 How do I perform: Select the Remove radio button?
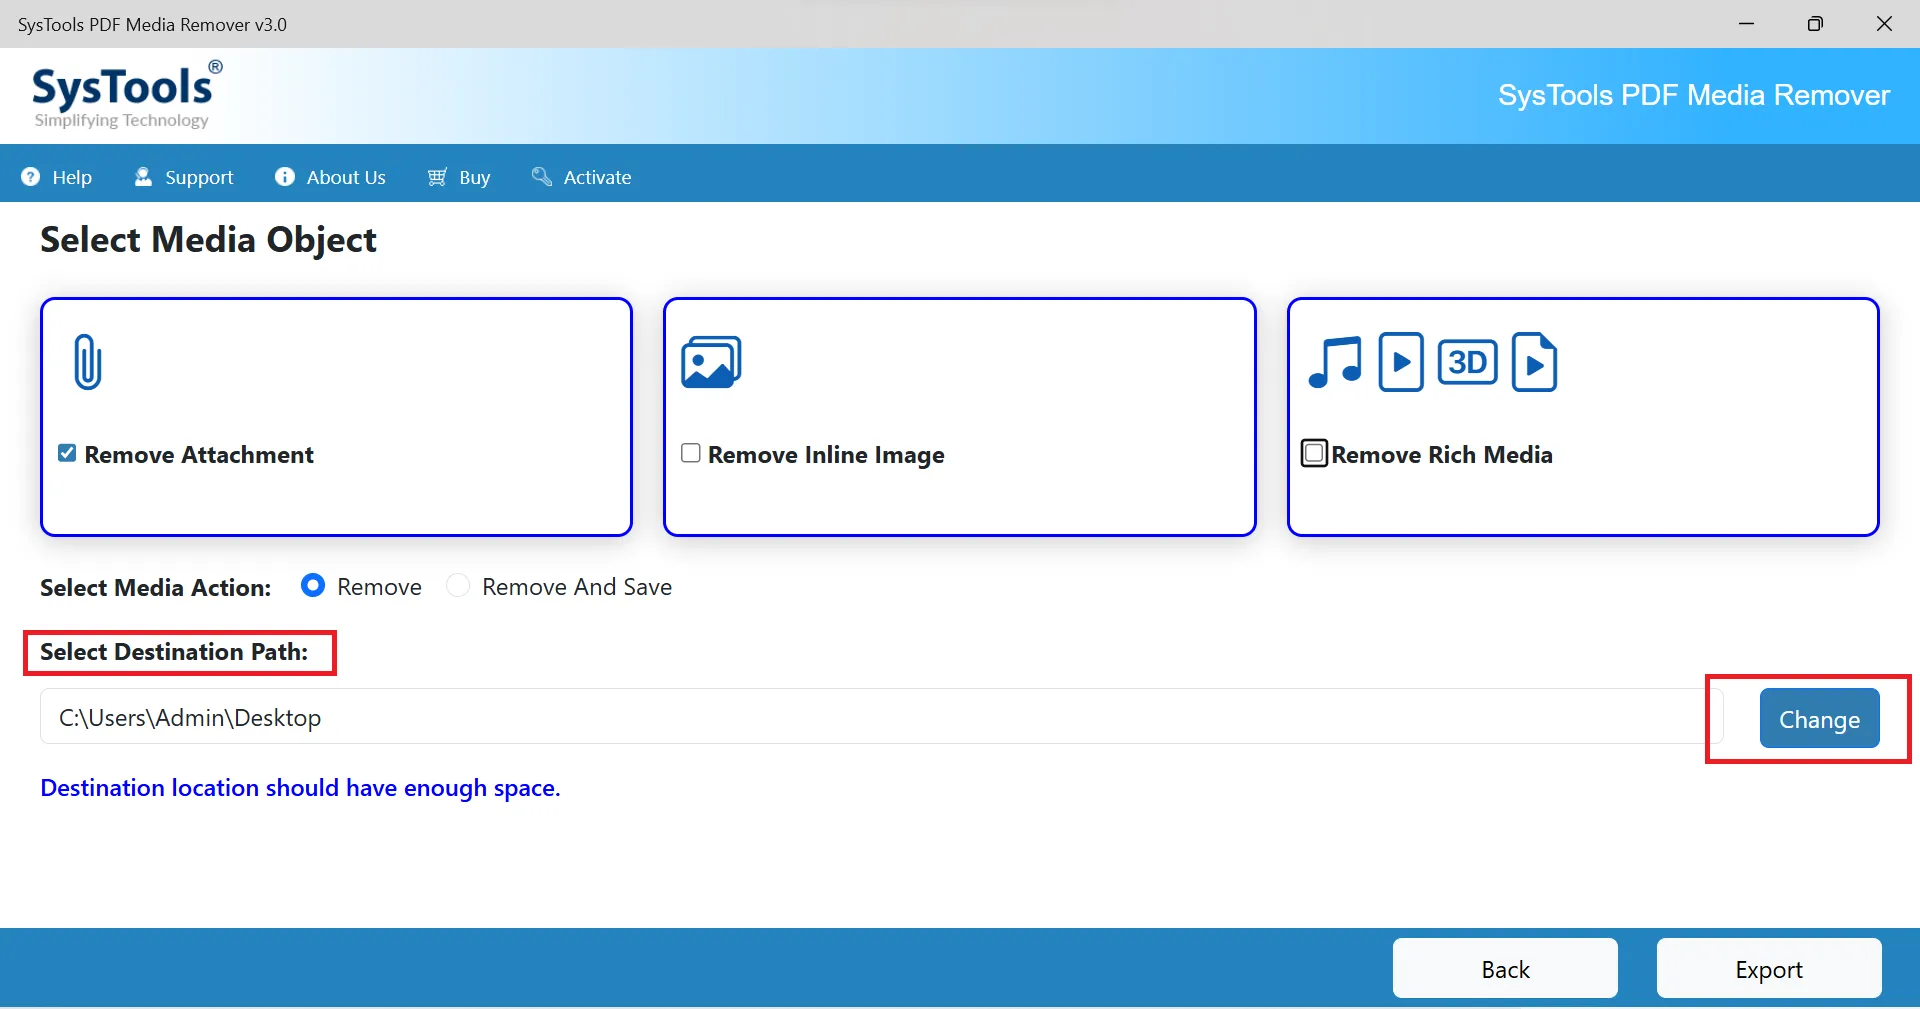pos(313,586)
